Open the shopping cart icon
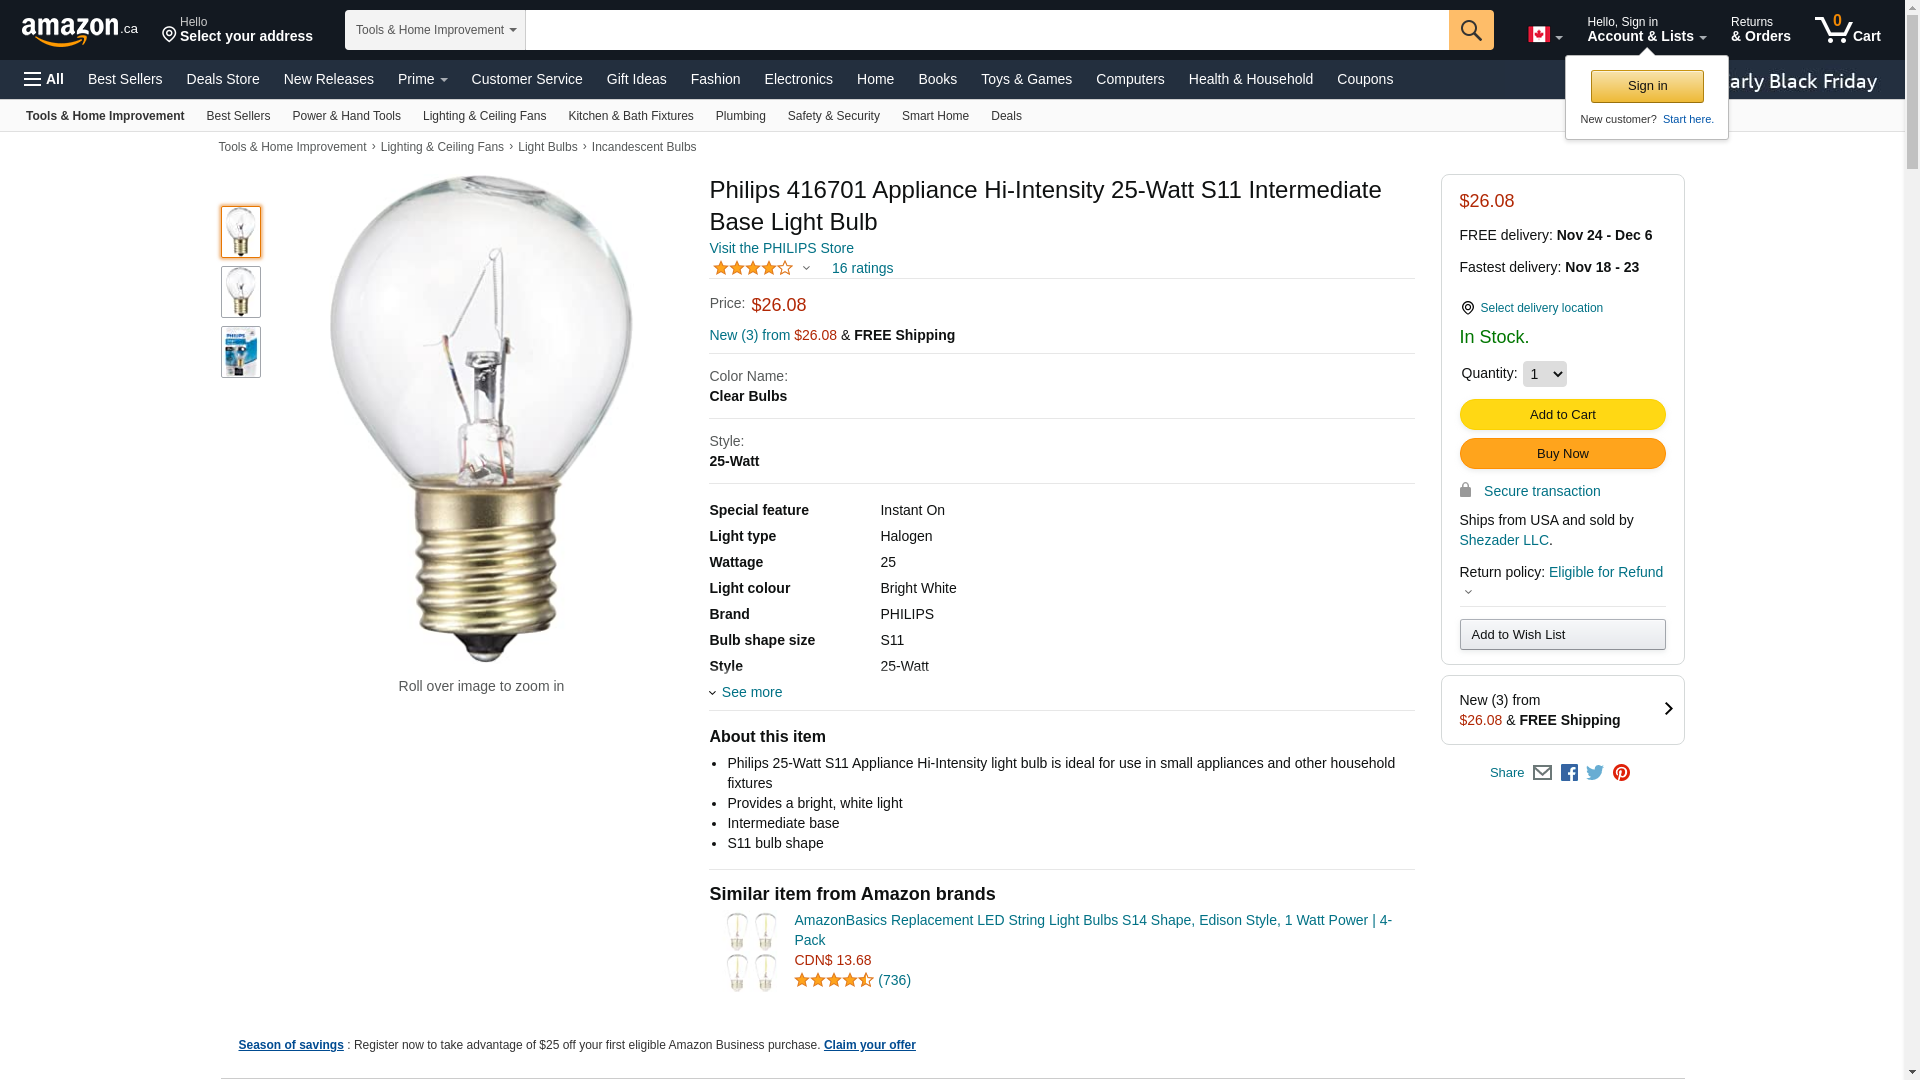The width and height of the screenshot is (1920, 1080). coord(1847,30)
